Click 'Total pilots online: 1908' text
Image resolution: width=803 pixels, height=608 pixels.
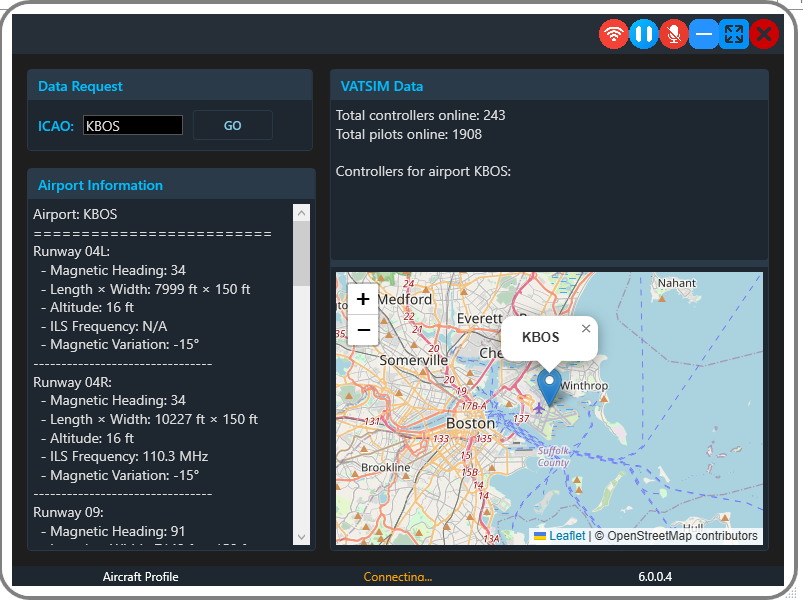pyautogui.click(x=409, y=134)
